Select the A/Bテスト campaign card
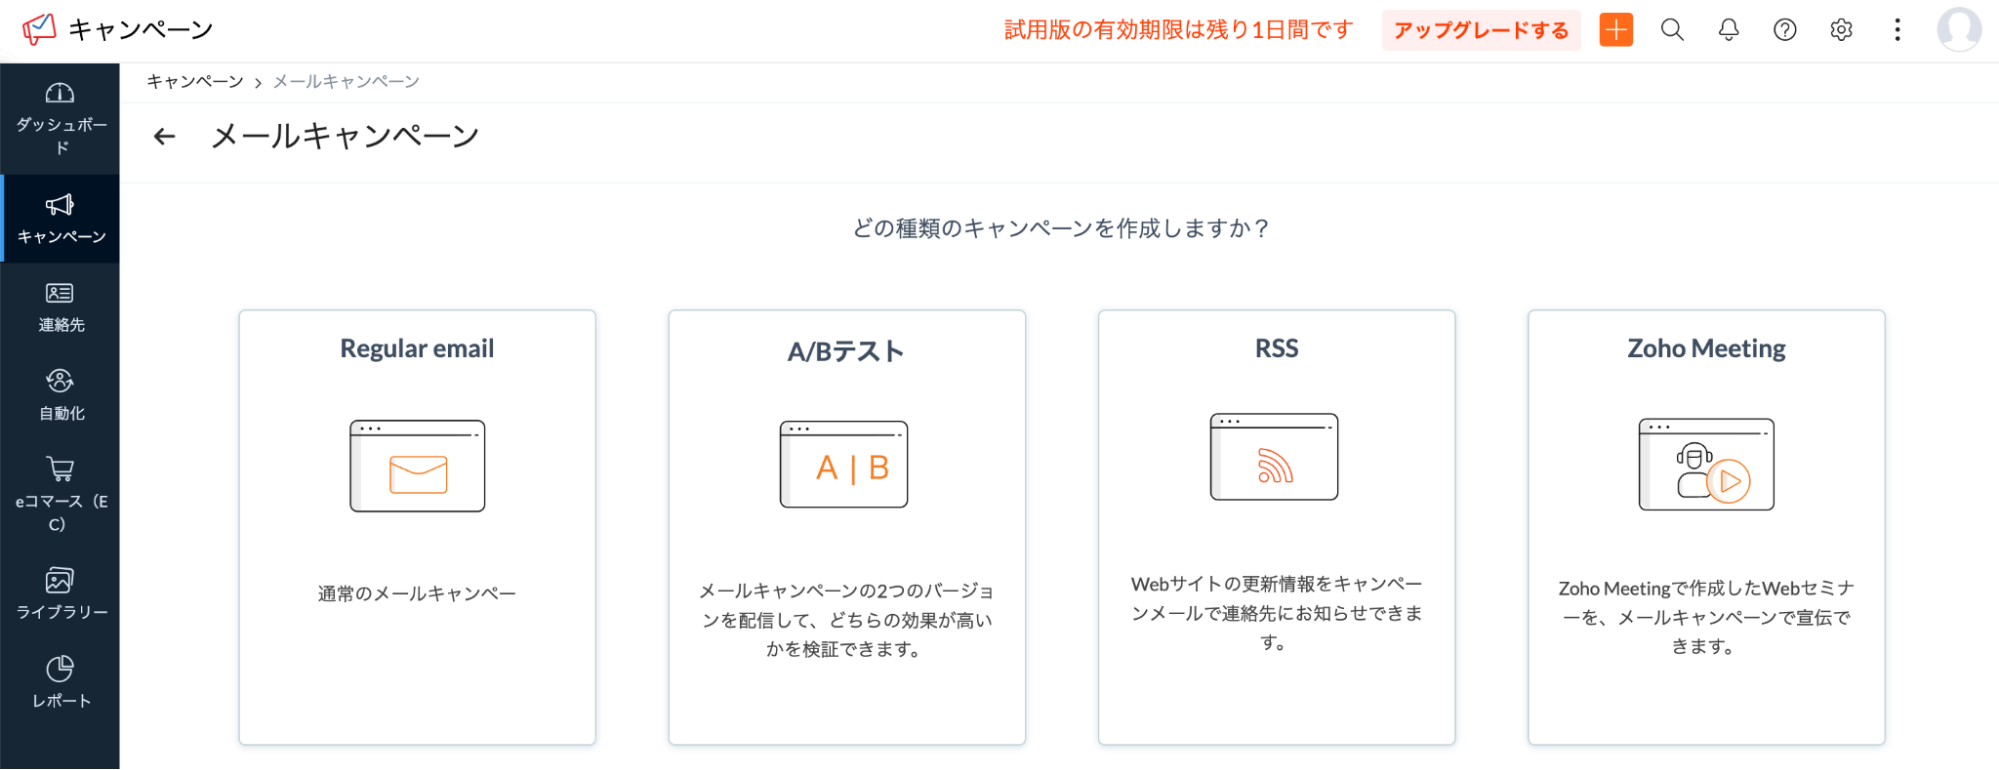This screenshot has width=1999, height=770. 847,527
